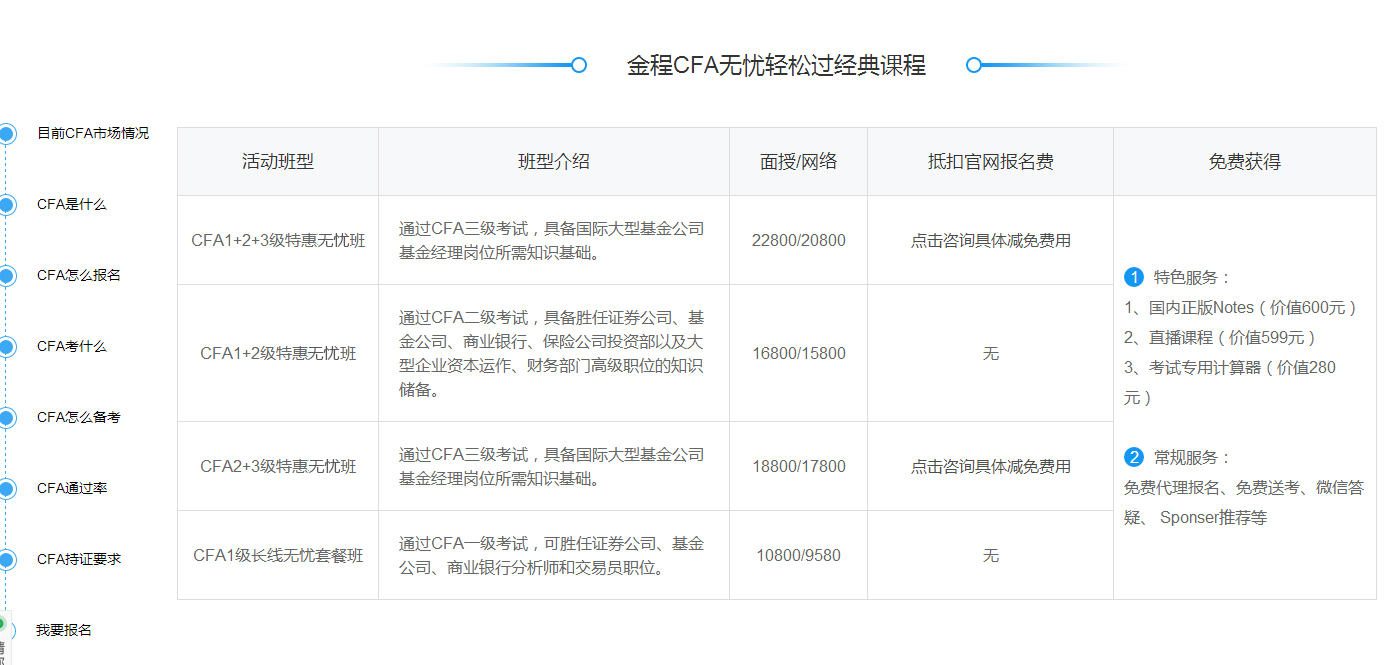Click the circle marker next to CFA是什么
This screenshot has height=665, width=1387.
[x=8, y=204]
